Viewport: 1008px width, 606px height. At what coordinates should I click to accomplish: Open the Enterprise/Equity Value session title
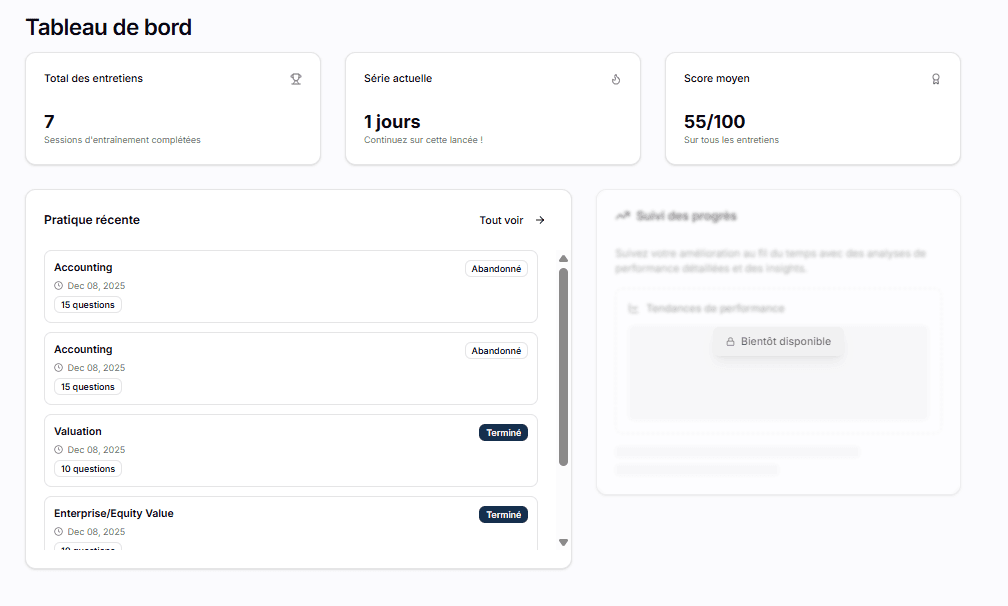coord(114,514)
